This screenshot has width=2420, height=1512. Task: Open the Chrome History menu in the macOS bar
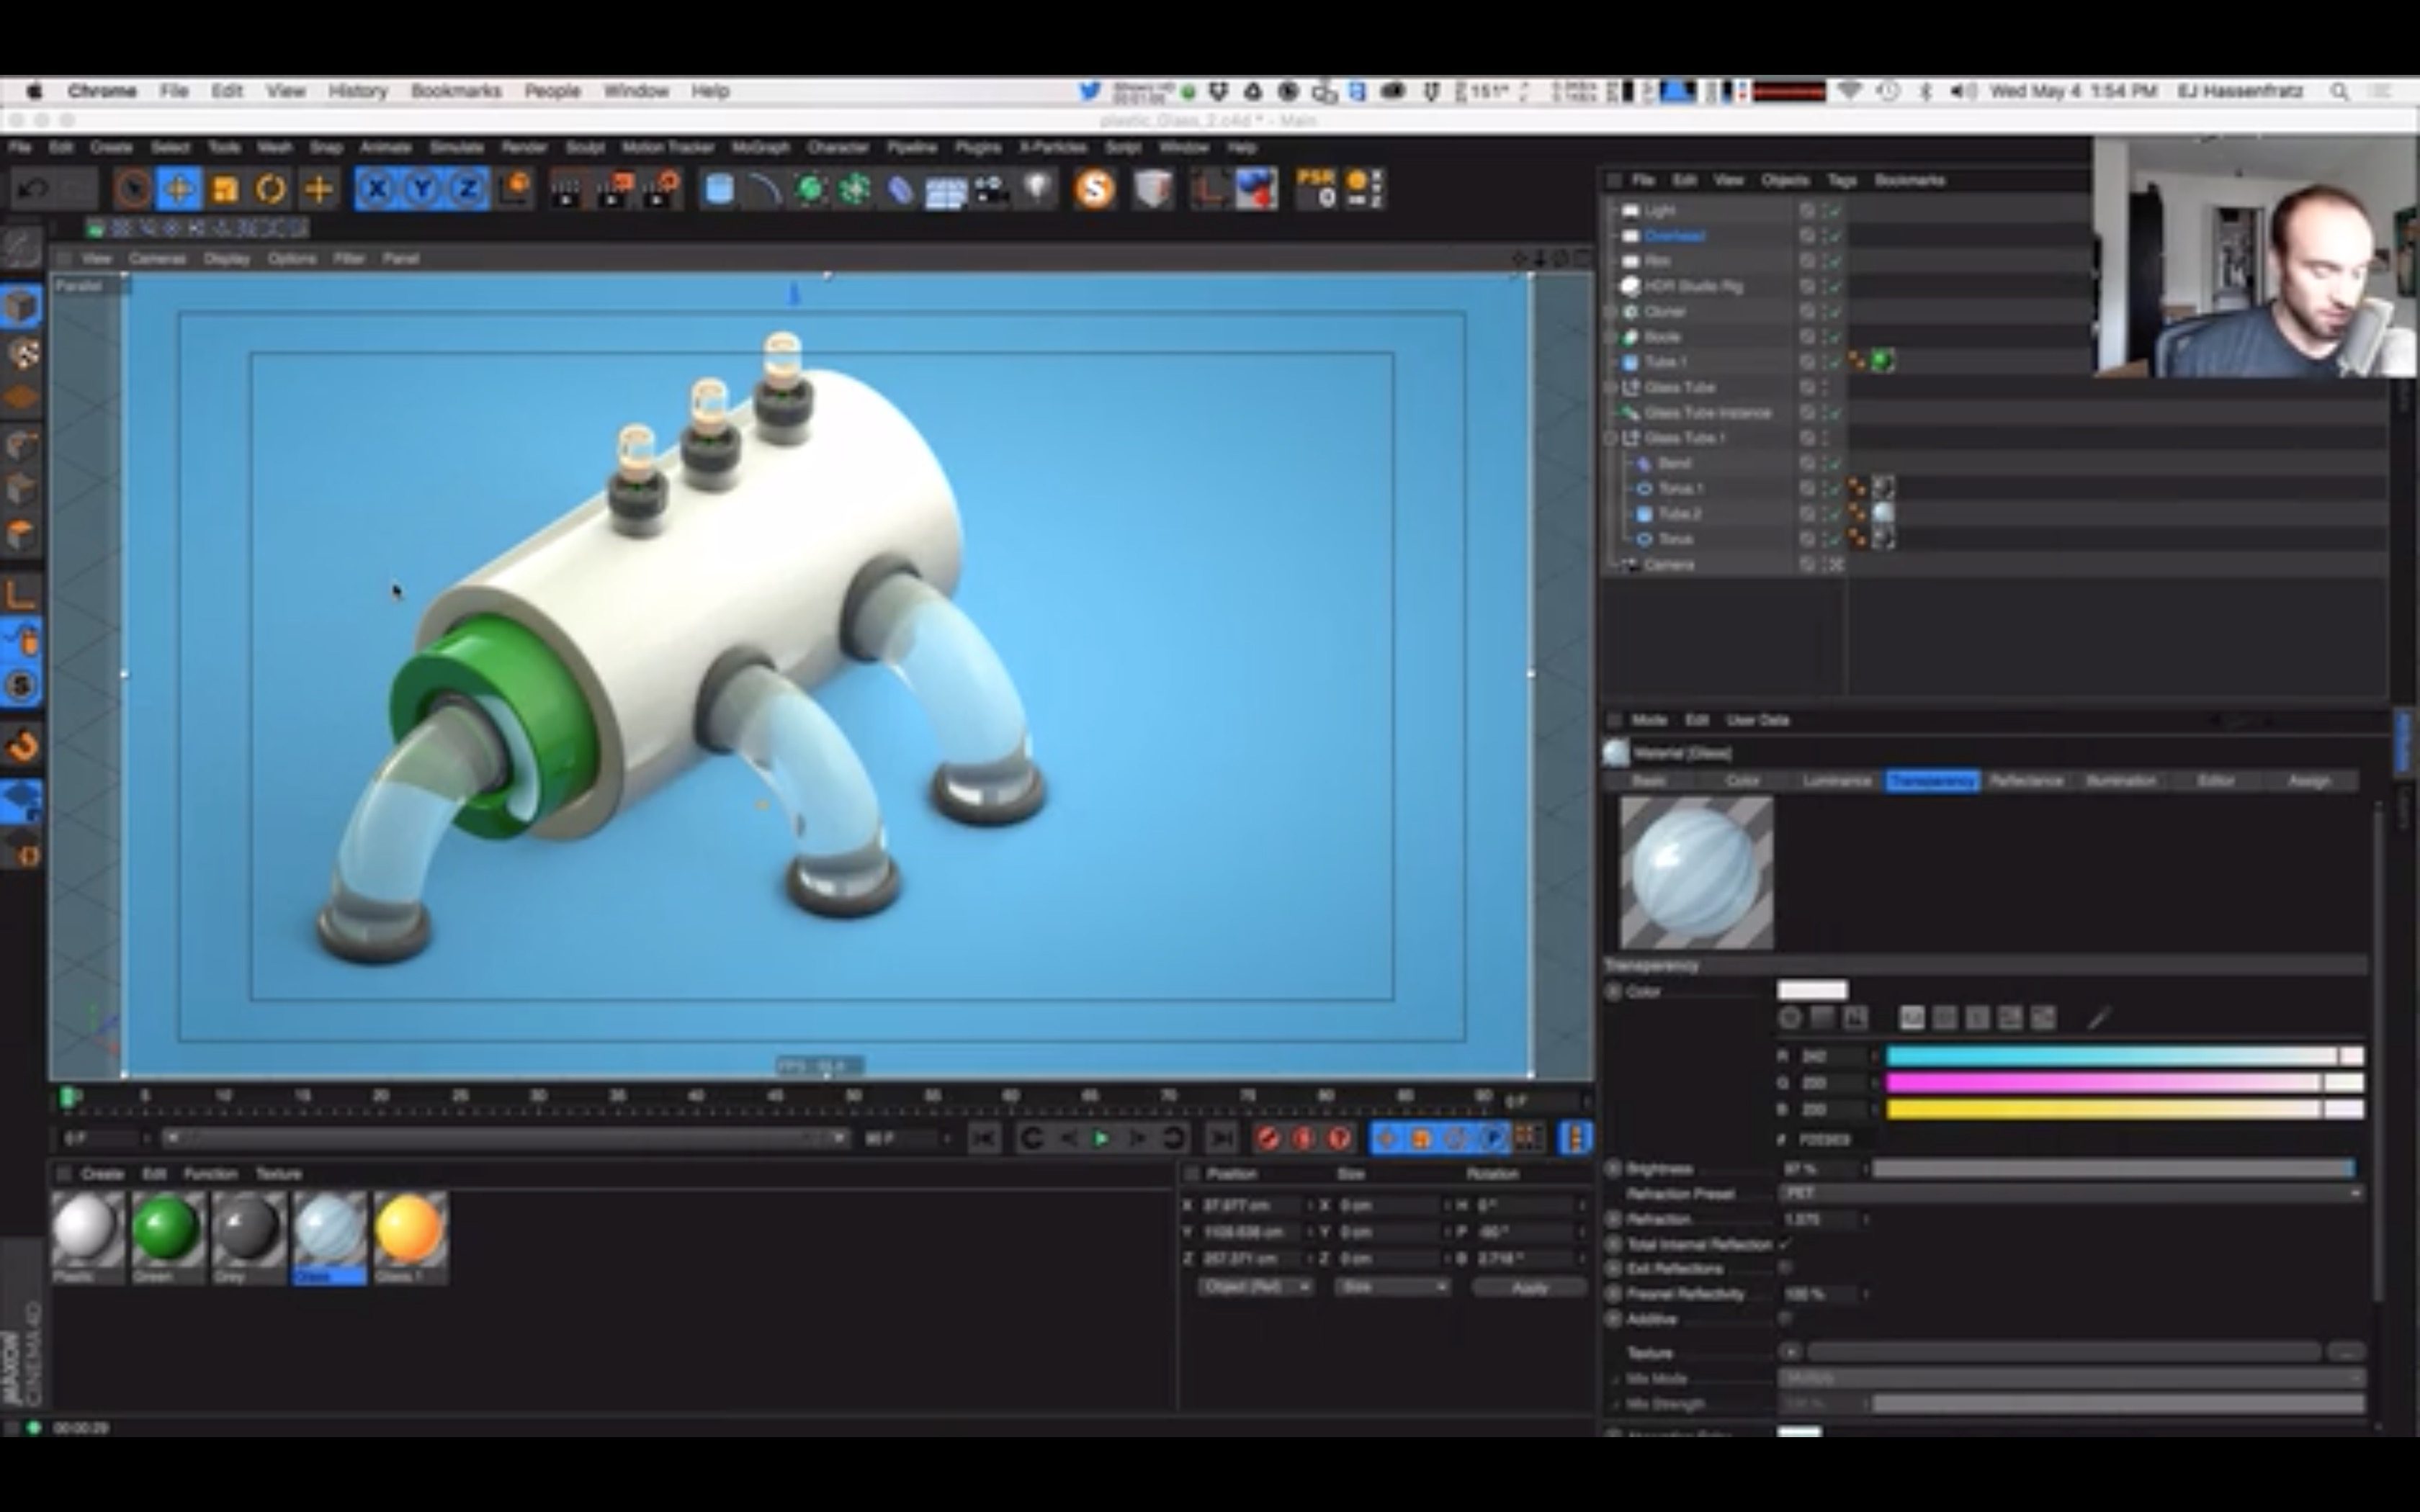tap(357, 91)
